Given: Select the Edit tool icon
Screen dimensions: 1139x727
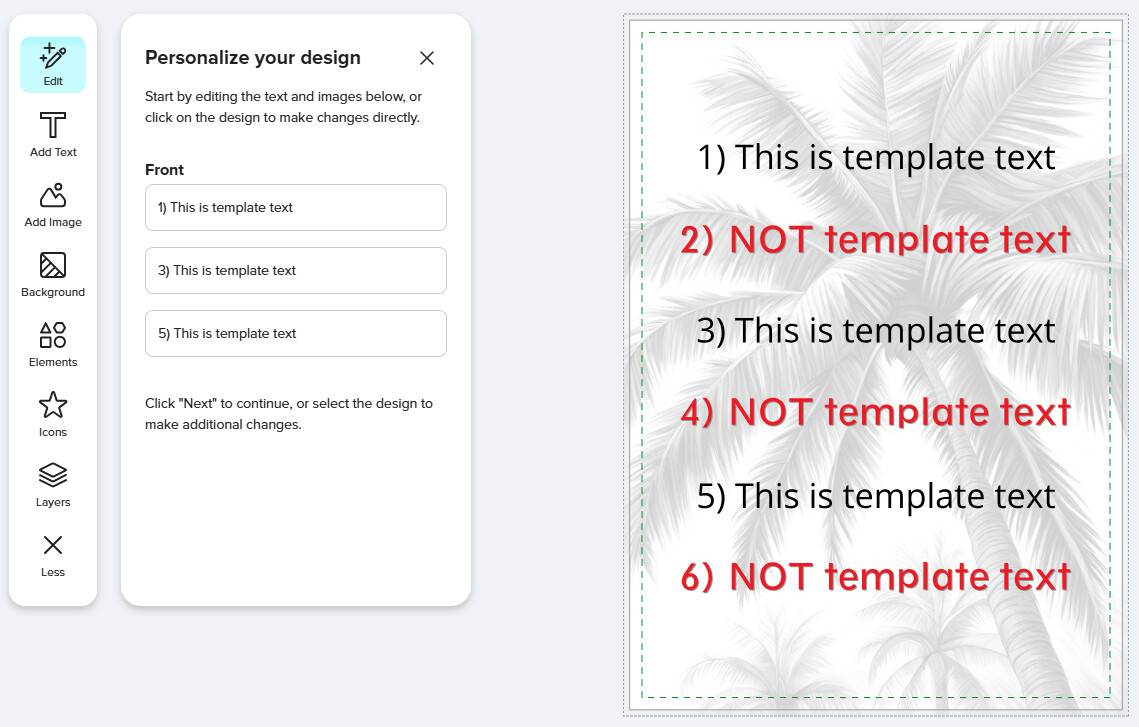Looking at the screenshot, I should coord(53,65).
